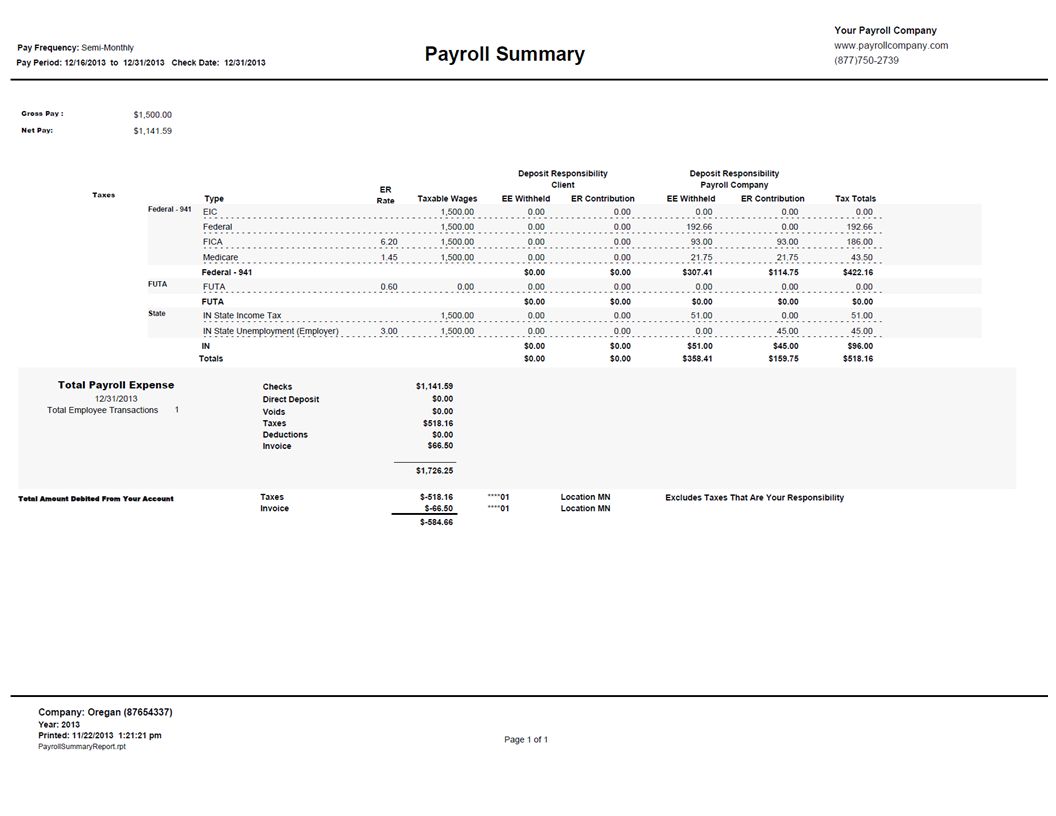The width and height of the screenshot is (1056, 816).
Task: Click the Federal - 941 ER contribution $114.75
Action: (783, 273)
